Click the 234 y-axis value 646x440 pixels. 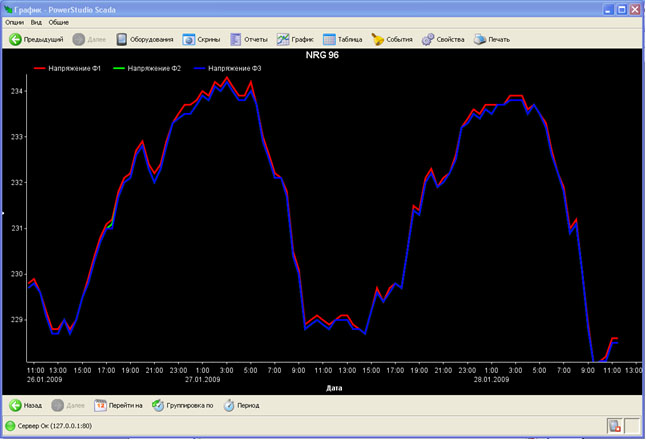coord(16,91)
